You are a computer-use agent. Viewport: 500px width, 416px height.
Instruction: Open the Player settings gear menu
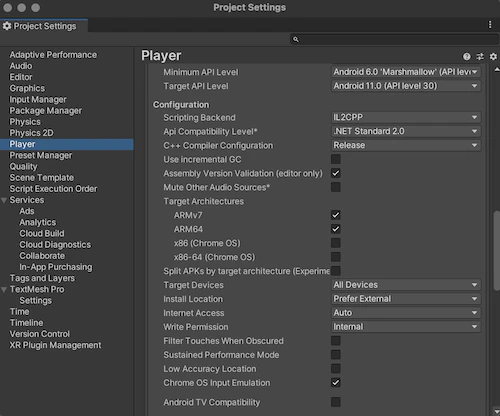click(x=493, y=57)
